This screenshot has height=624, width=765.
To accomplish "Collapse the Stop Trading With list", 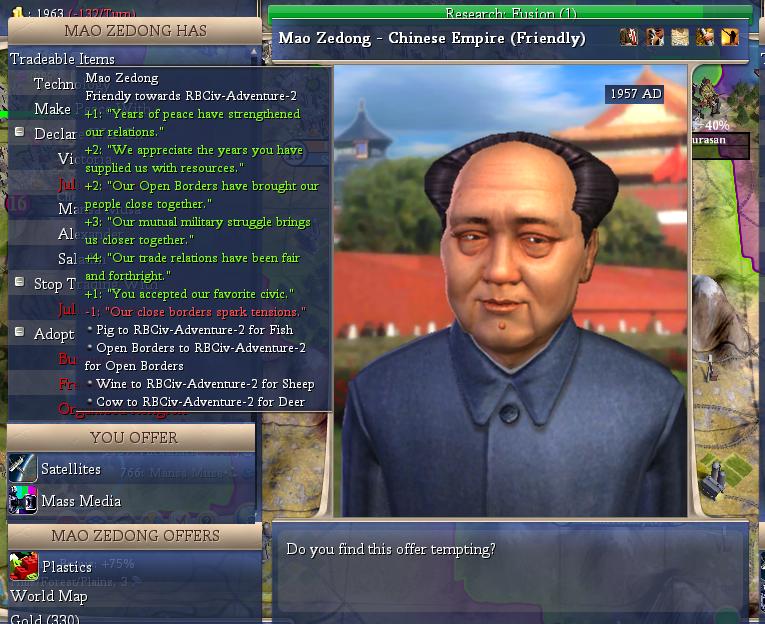I will pos(20,282).
